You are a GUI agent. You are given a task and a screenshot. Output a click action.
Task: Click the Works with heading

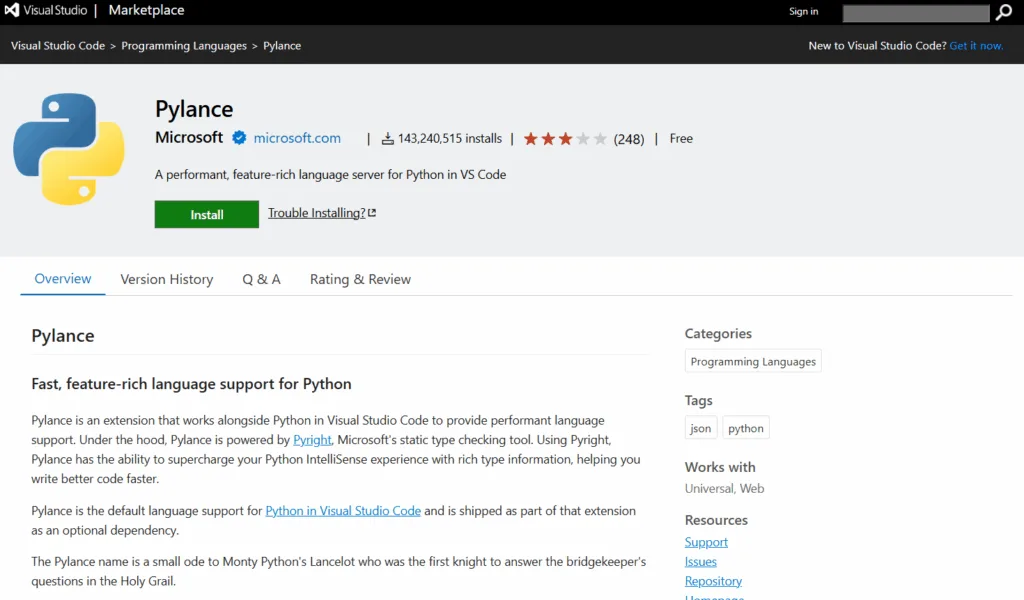[x=720, y=467]
